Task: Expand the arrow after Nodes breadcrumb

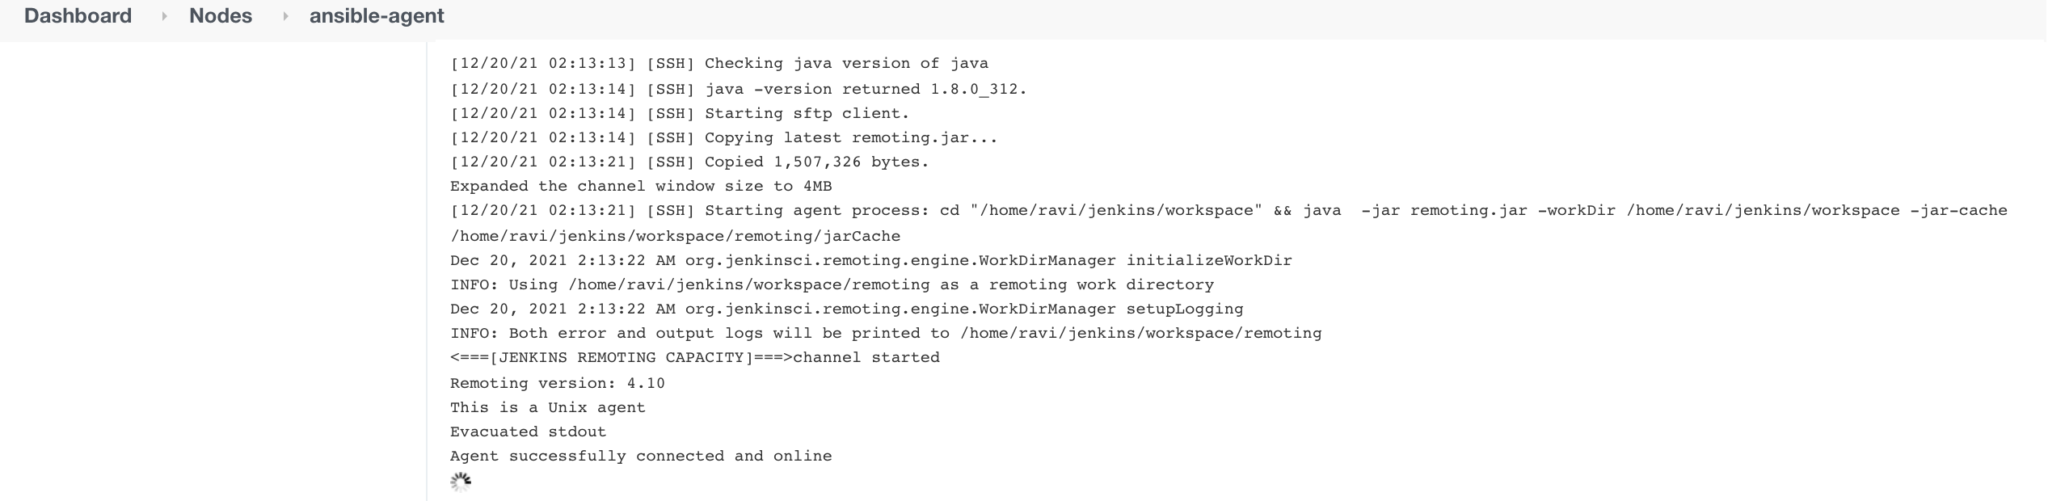Action: (x=285, y=17)
